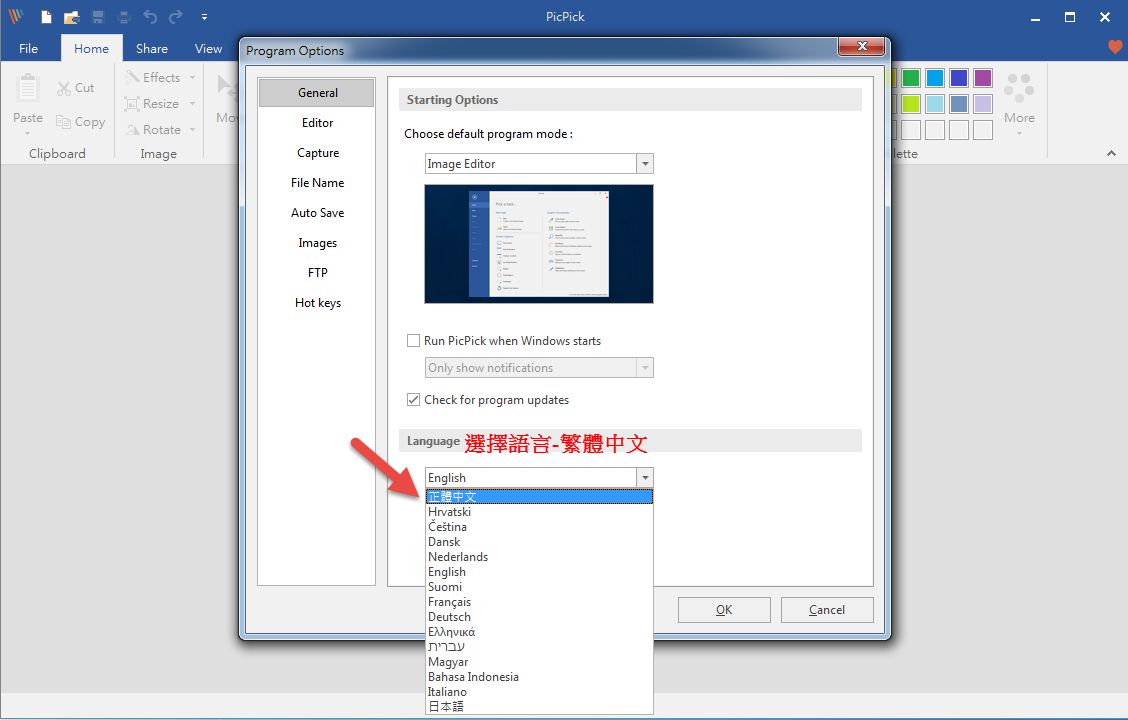Switch to the Share ribbon tab

152,48
